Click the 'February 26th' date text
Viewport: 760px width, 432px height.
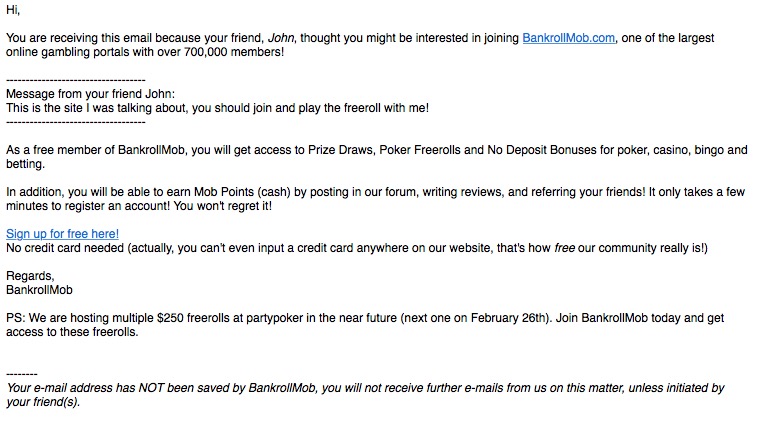point(507,318)
